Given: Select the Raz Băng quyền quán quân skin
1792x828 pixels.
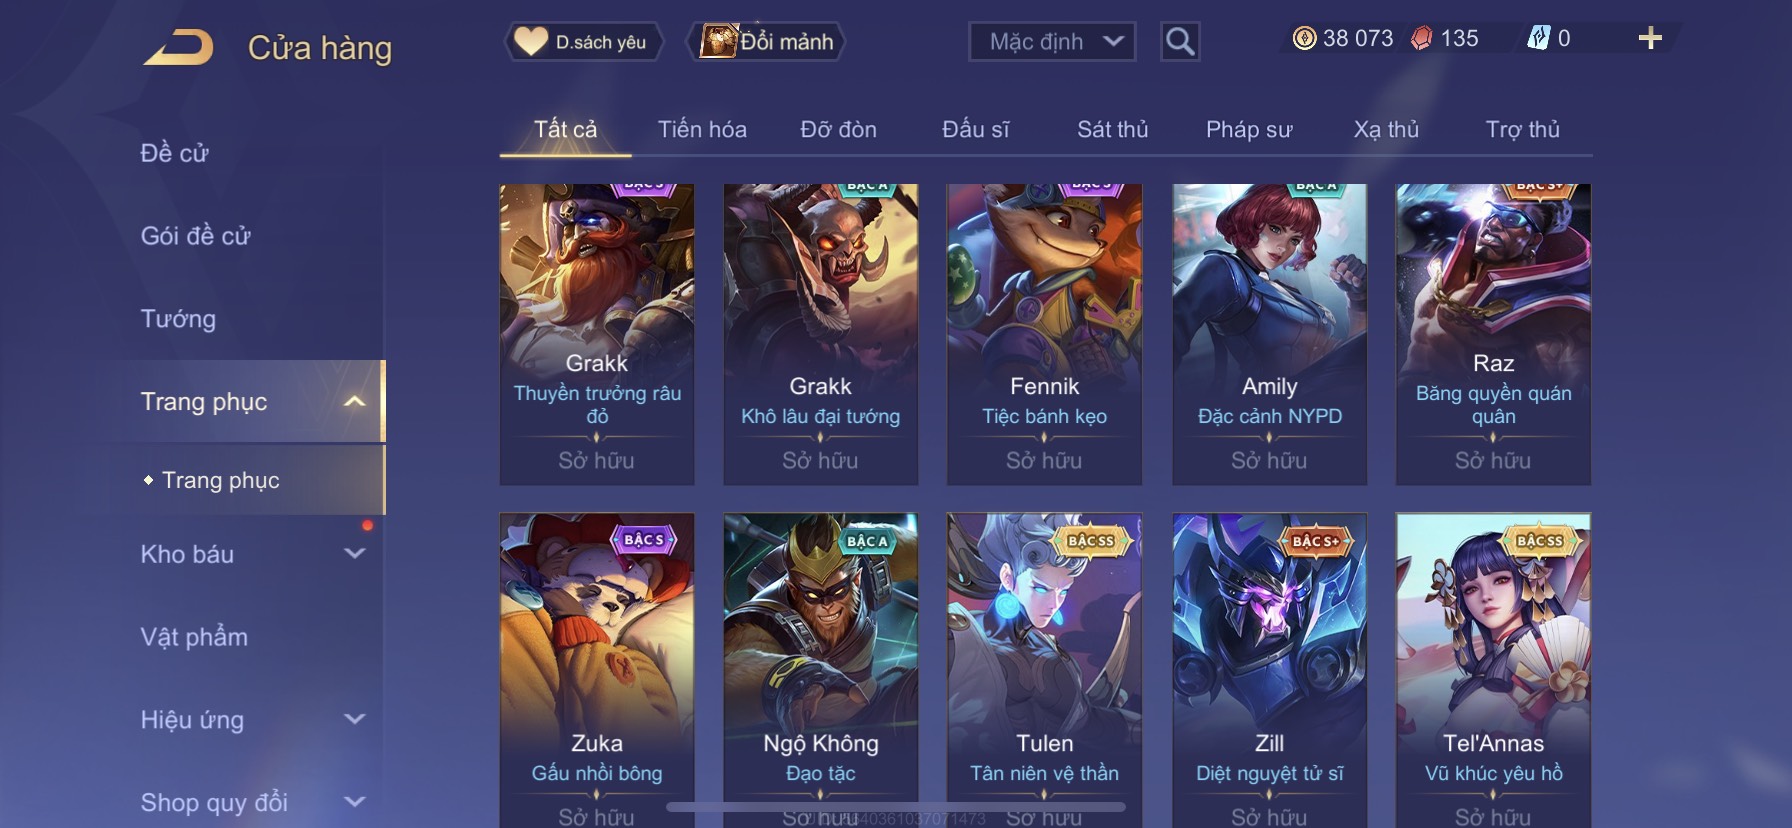Looking at the screenshot, I should (1493, 334).
